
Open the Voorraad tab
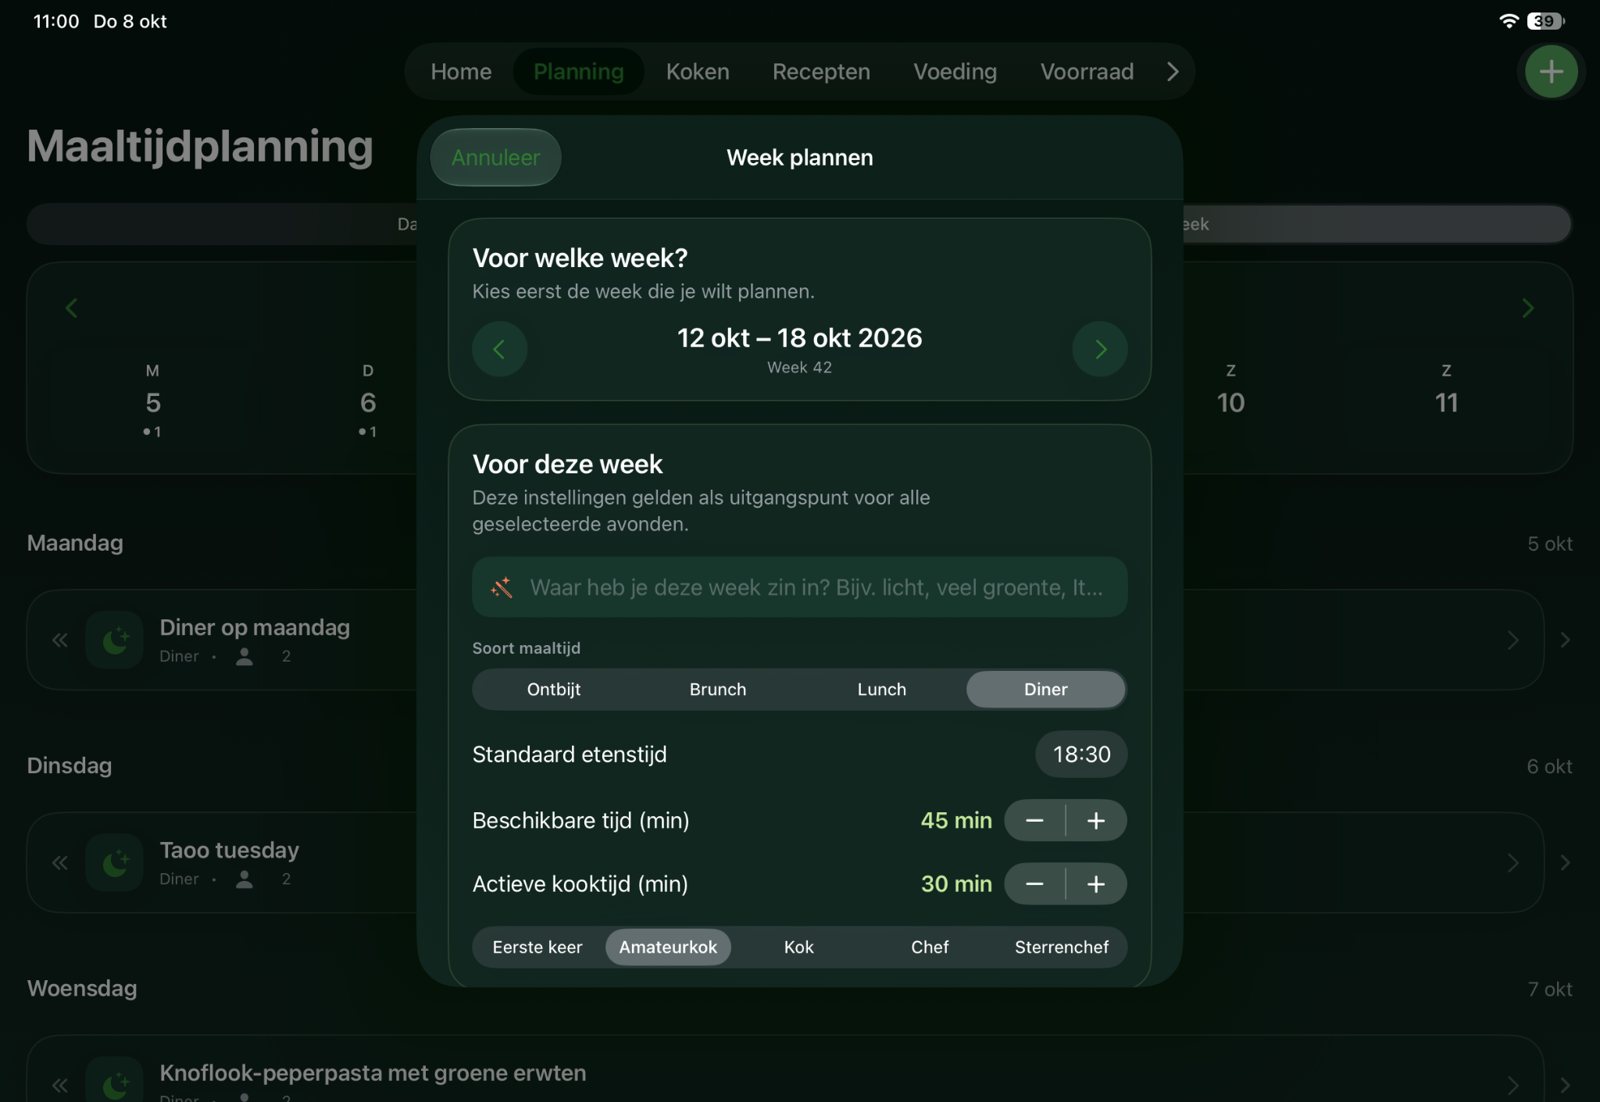pyautogui.click(x=1087, y=72)
